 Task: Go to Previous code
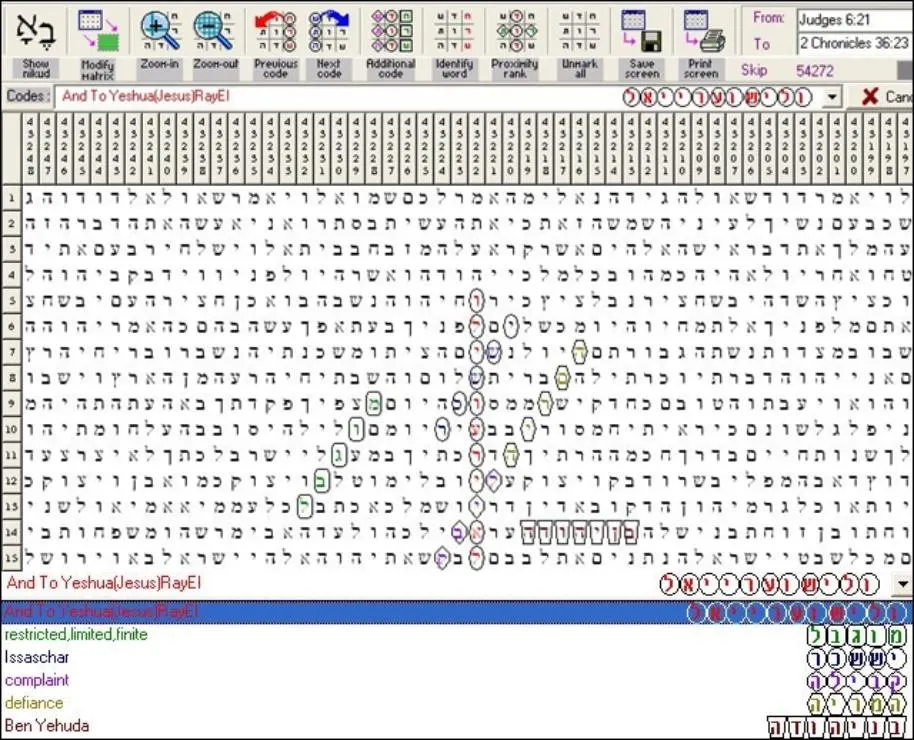(x=276, y=43)
